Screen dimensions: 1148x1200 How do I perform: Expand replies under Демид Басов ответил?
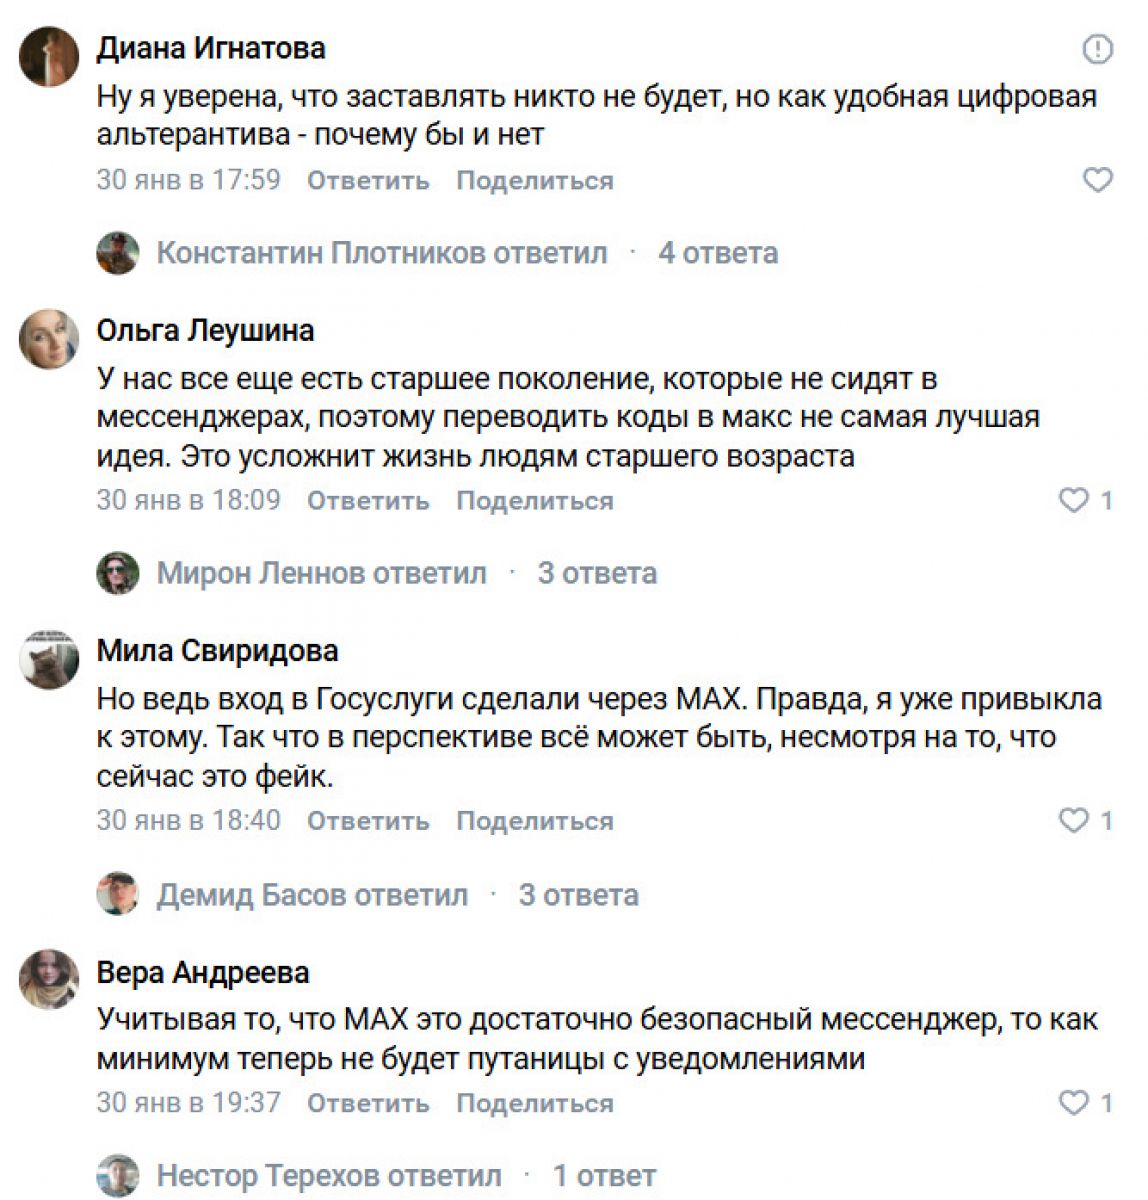point(578,894)
